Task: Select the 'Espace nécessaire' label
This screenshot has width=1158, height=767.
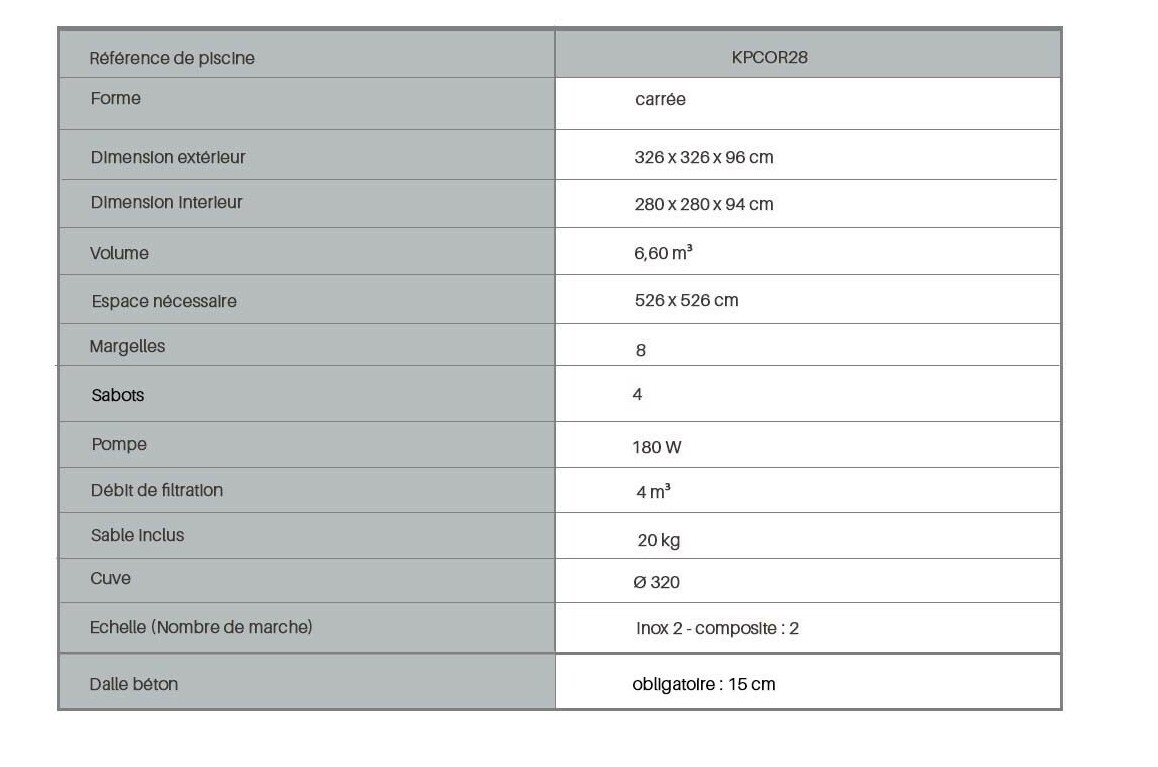Action: [x=164, y=301]
